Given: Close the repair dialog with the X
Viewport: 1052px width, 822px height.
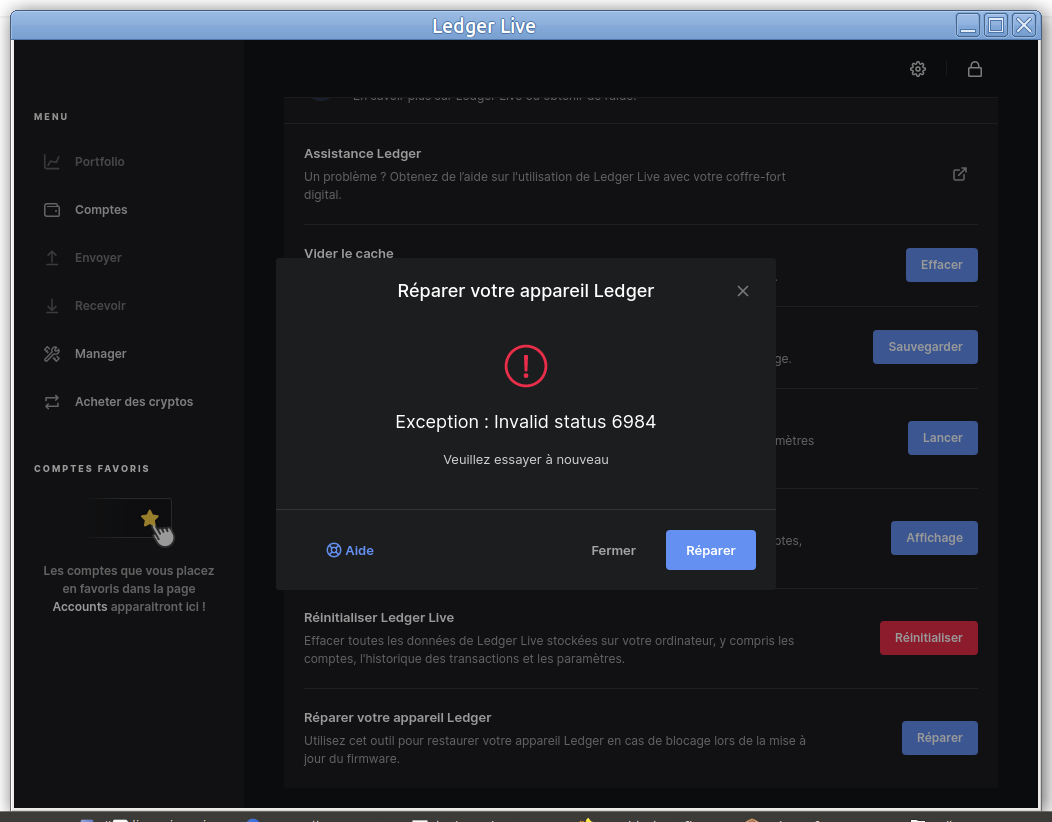Looking at the screenshot, I should 743,291.
